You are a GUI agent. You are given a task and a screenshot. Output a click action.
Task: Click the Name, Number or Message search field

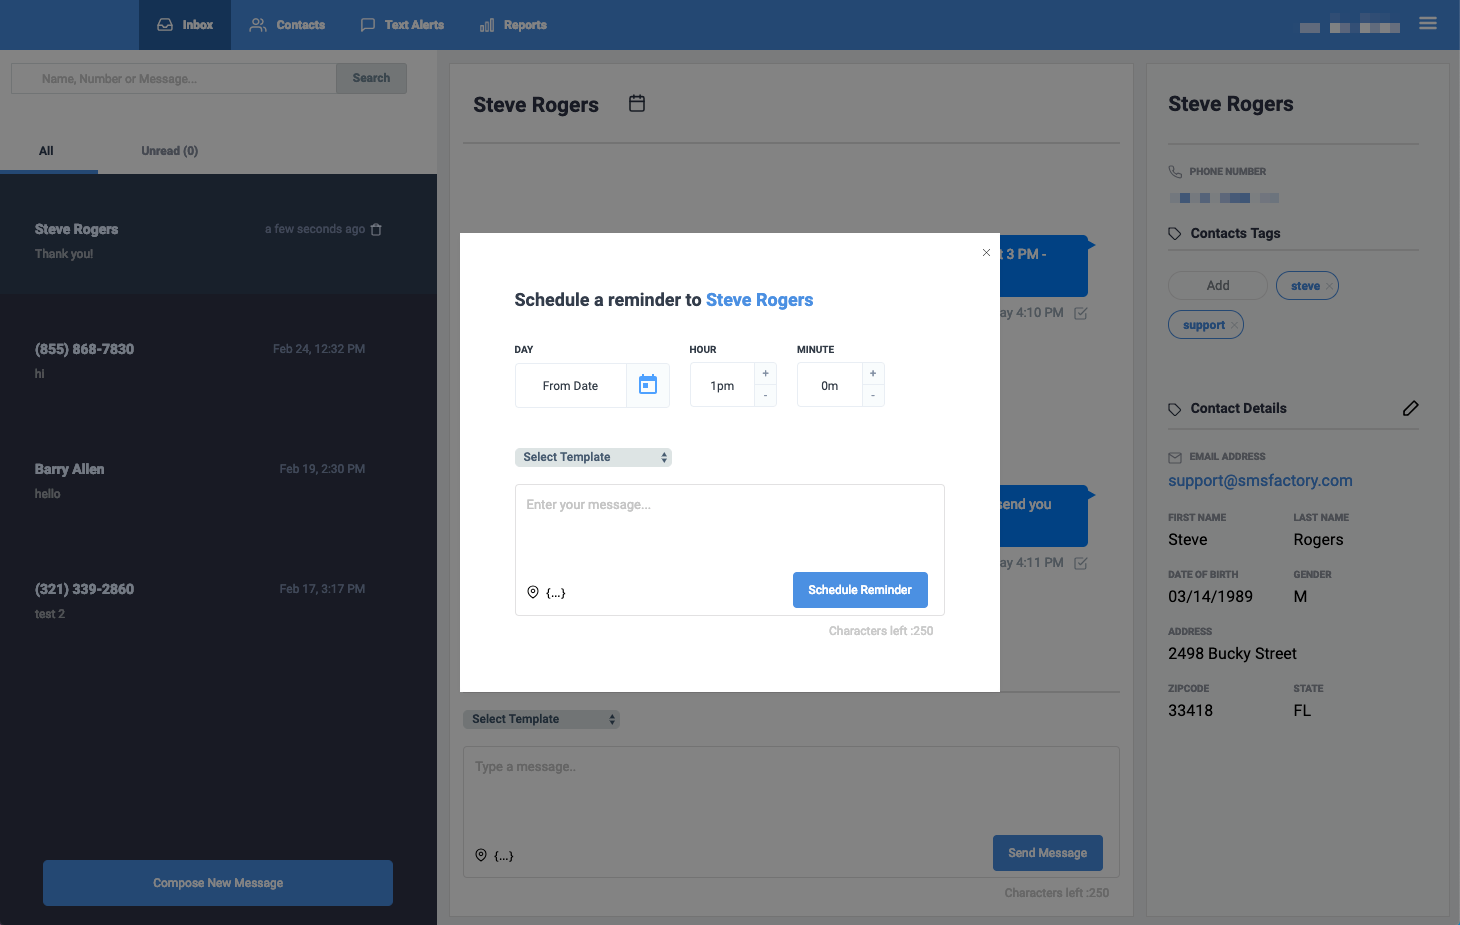(x=174, y=79)
